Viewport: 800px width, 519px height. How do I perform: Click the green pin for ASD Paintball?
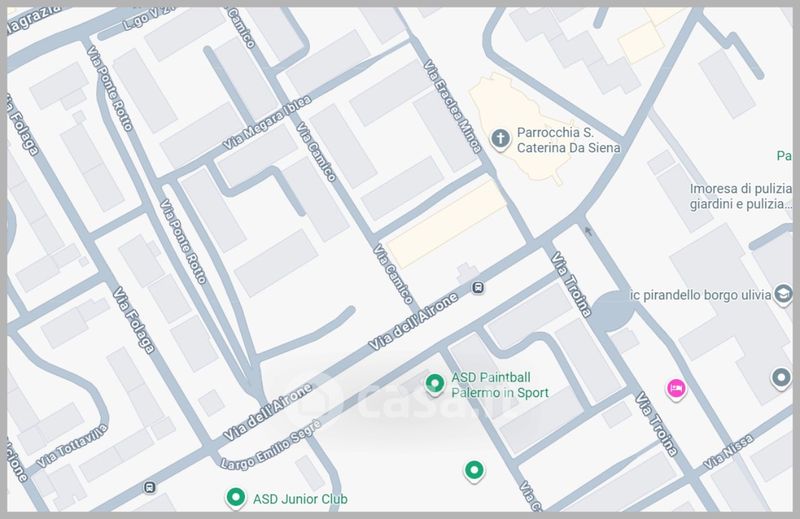[434, 383]
